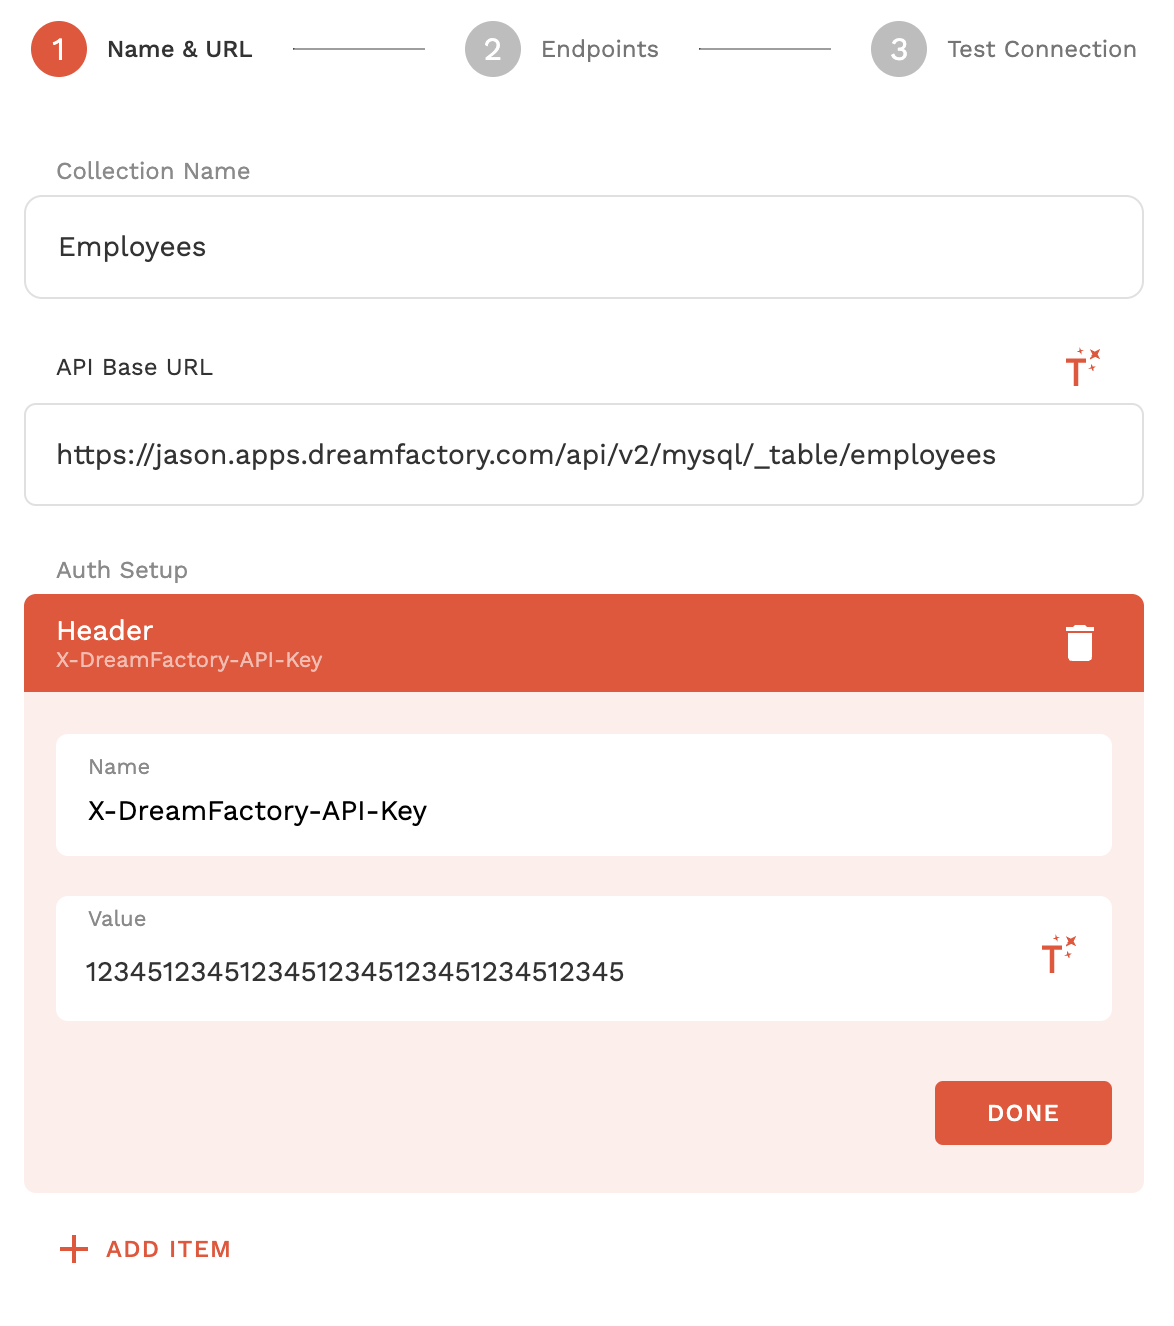Image resolution: width=1174 pixels, height=1326 pixels.
Task: Click the Auth Setup section label
Action: pos(122,570)
